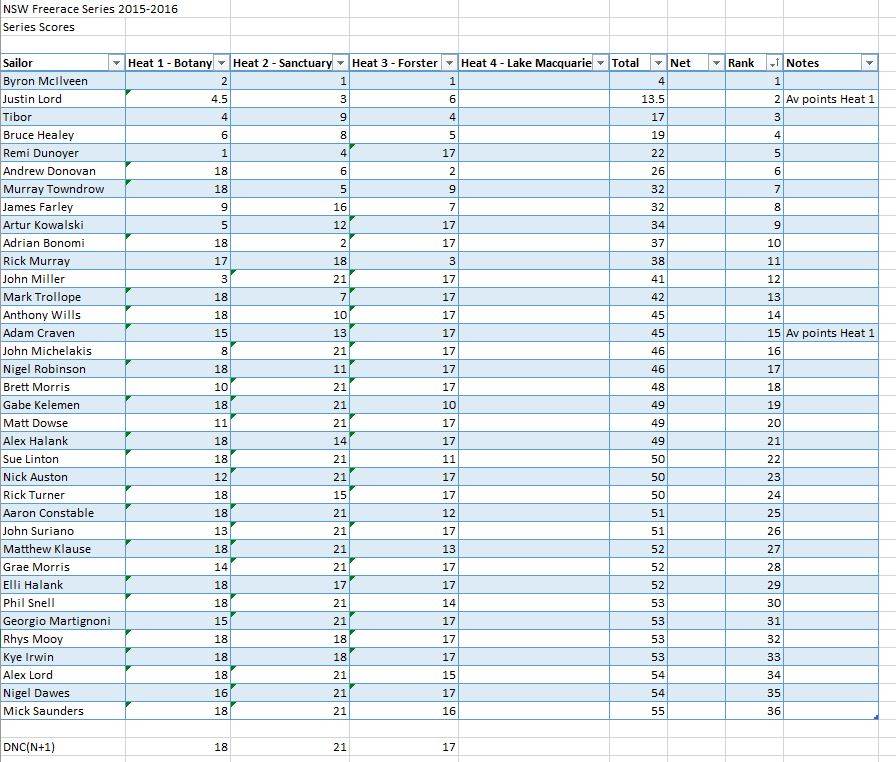Viewport: 896px width, 762px height.
Task: Open the Heat 3 - Forster filter dropdown
Action: (x=449, y=63)
